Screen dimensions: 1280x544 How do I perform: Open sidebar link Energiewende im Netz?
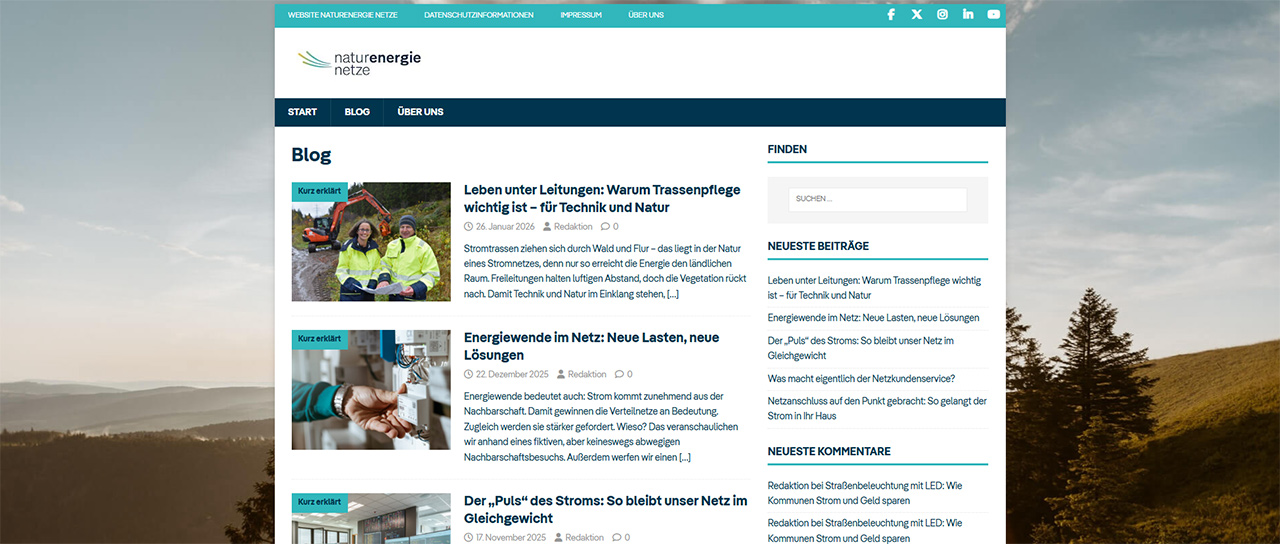(873, 318)
